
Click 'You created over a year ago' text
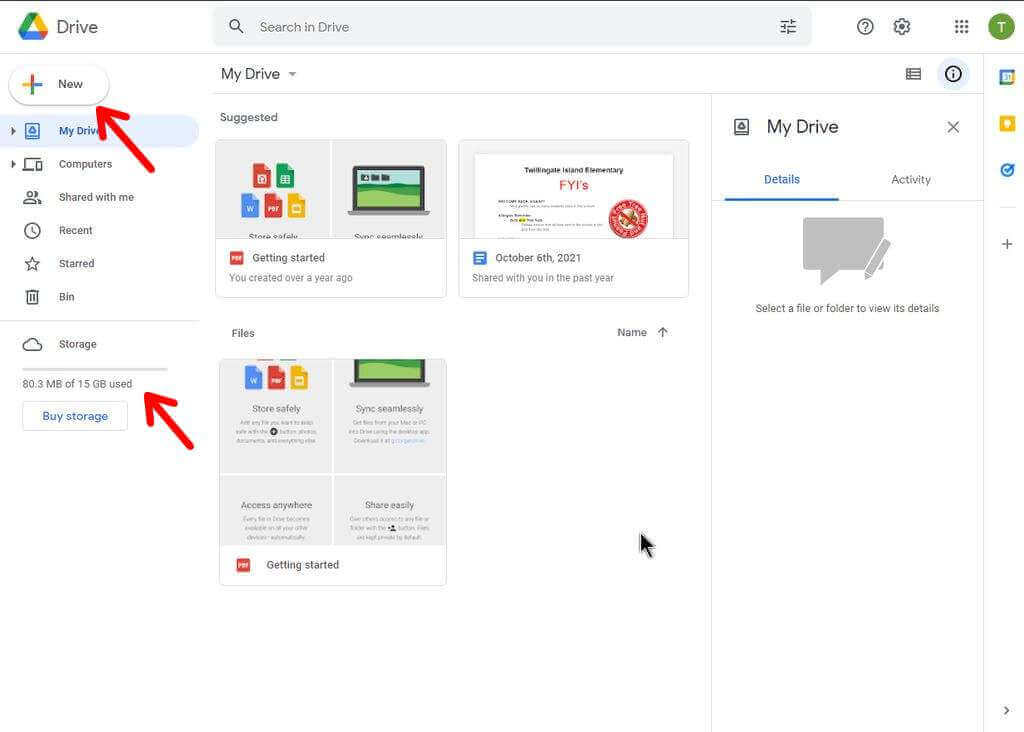pos(291,278)
